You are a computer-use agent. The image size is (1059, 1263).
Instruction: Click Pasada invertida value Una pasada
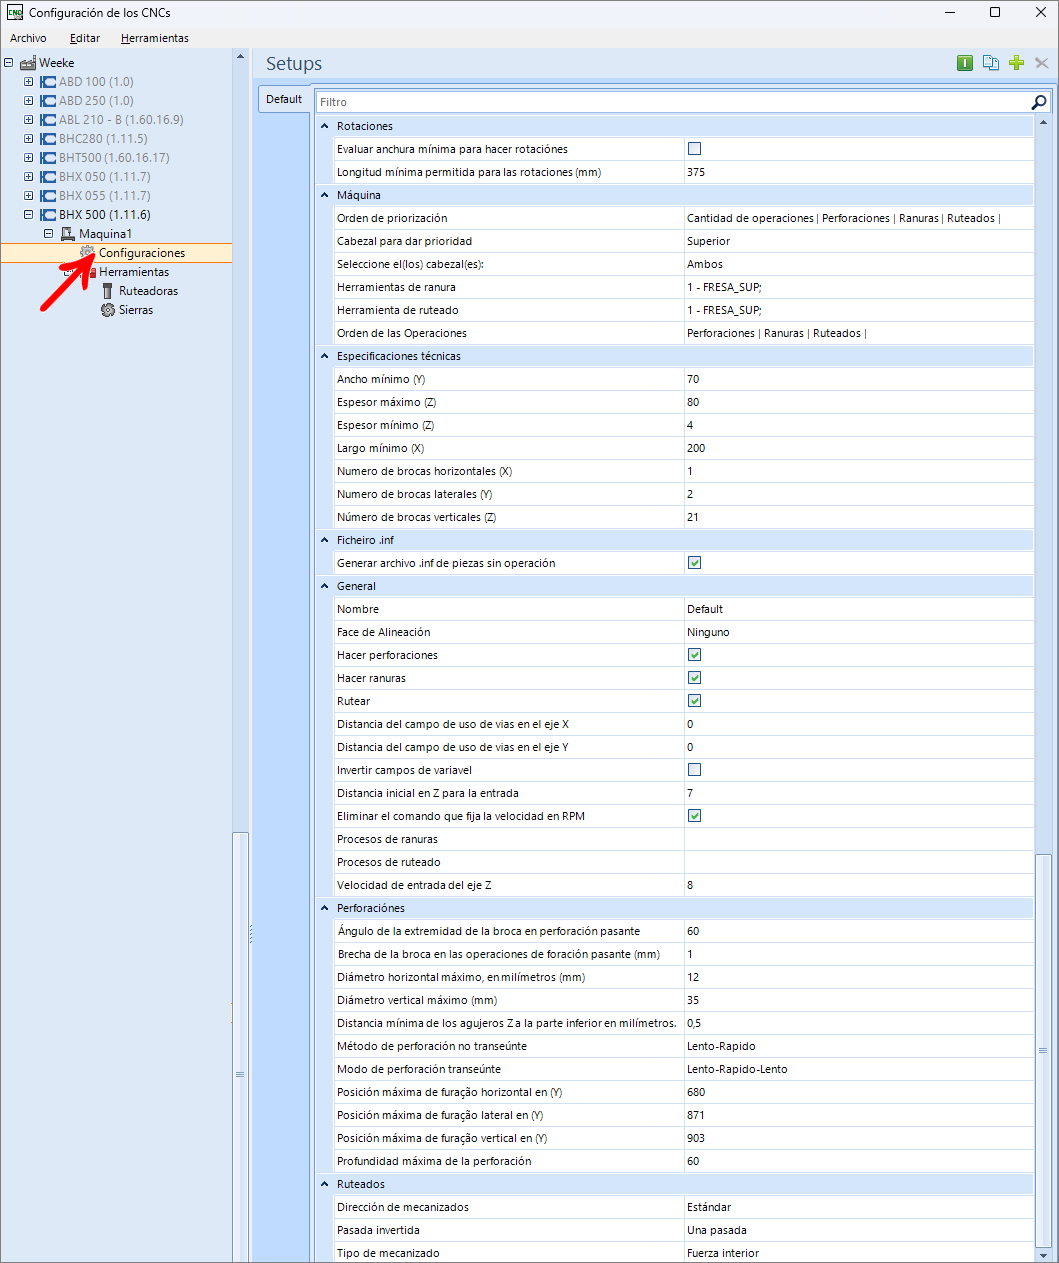click(x=859, y=1230)
